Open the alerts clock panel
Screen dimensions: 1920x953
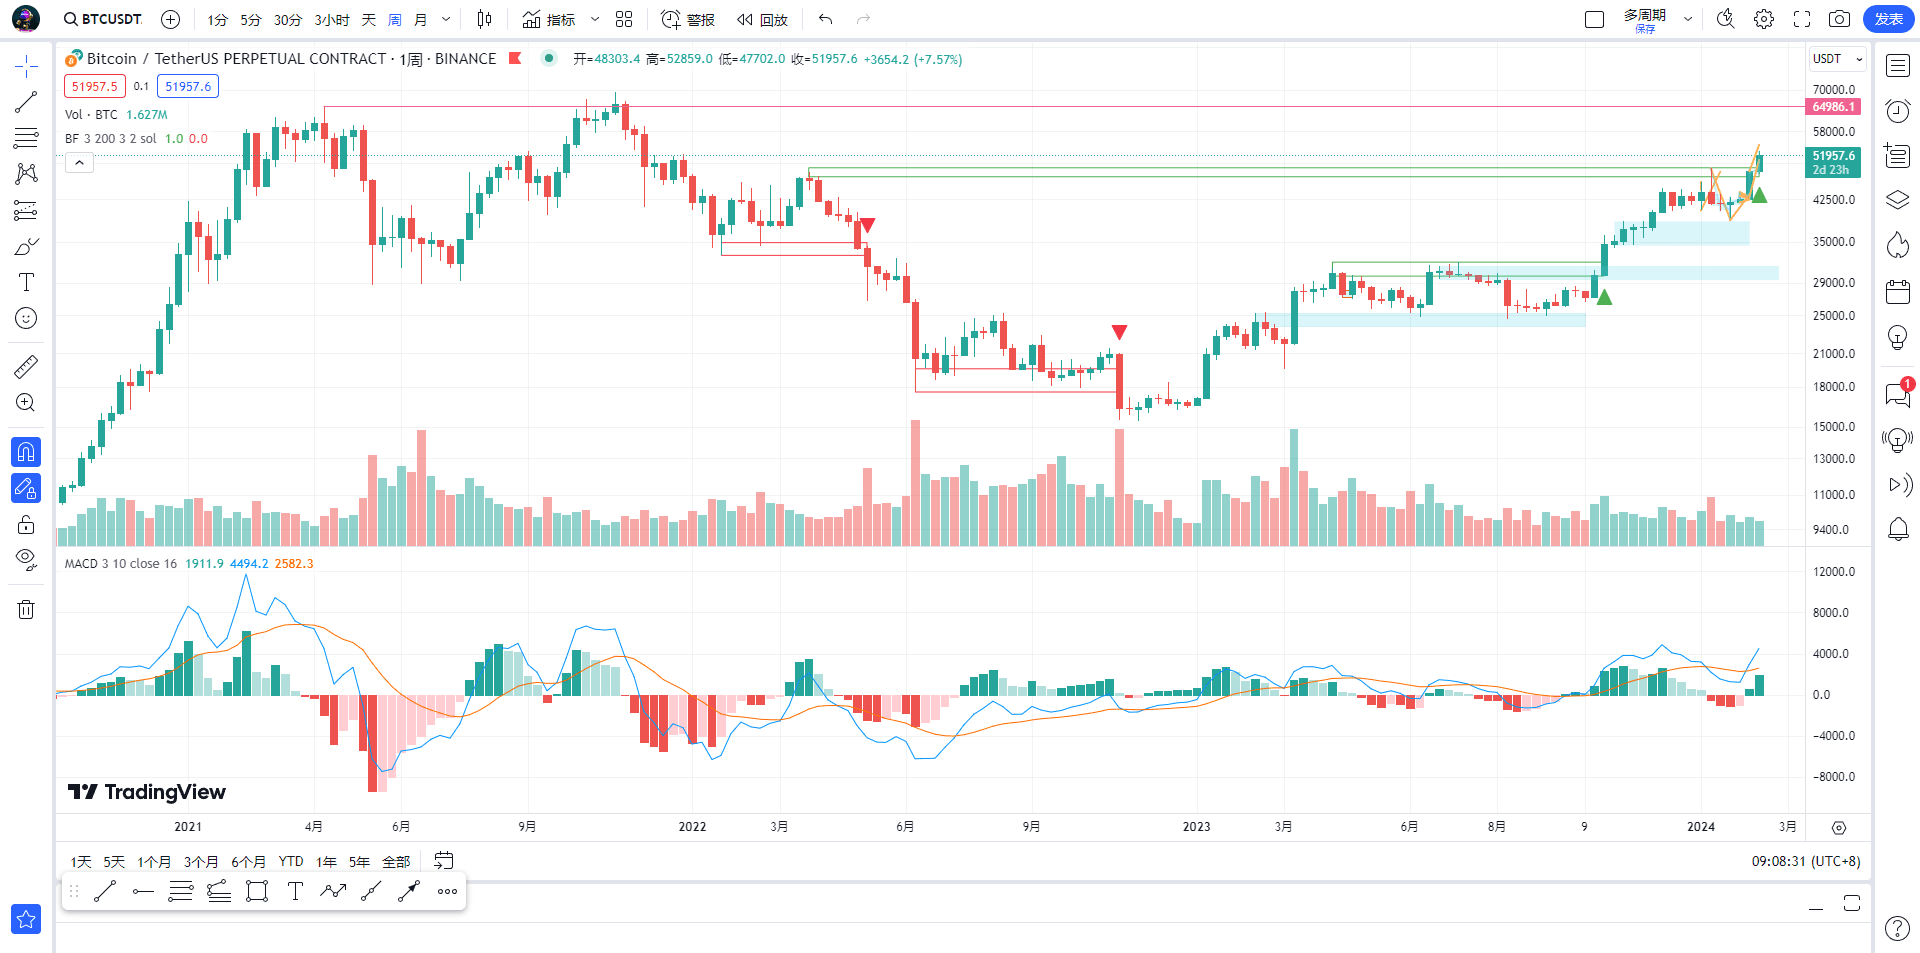pos(1897,111)
